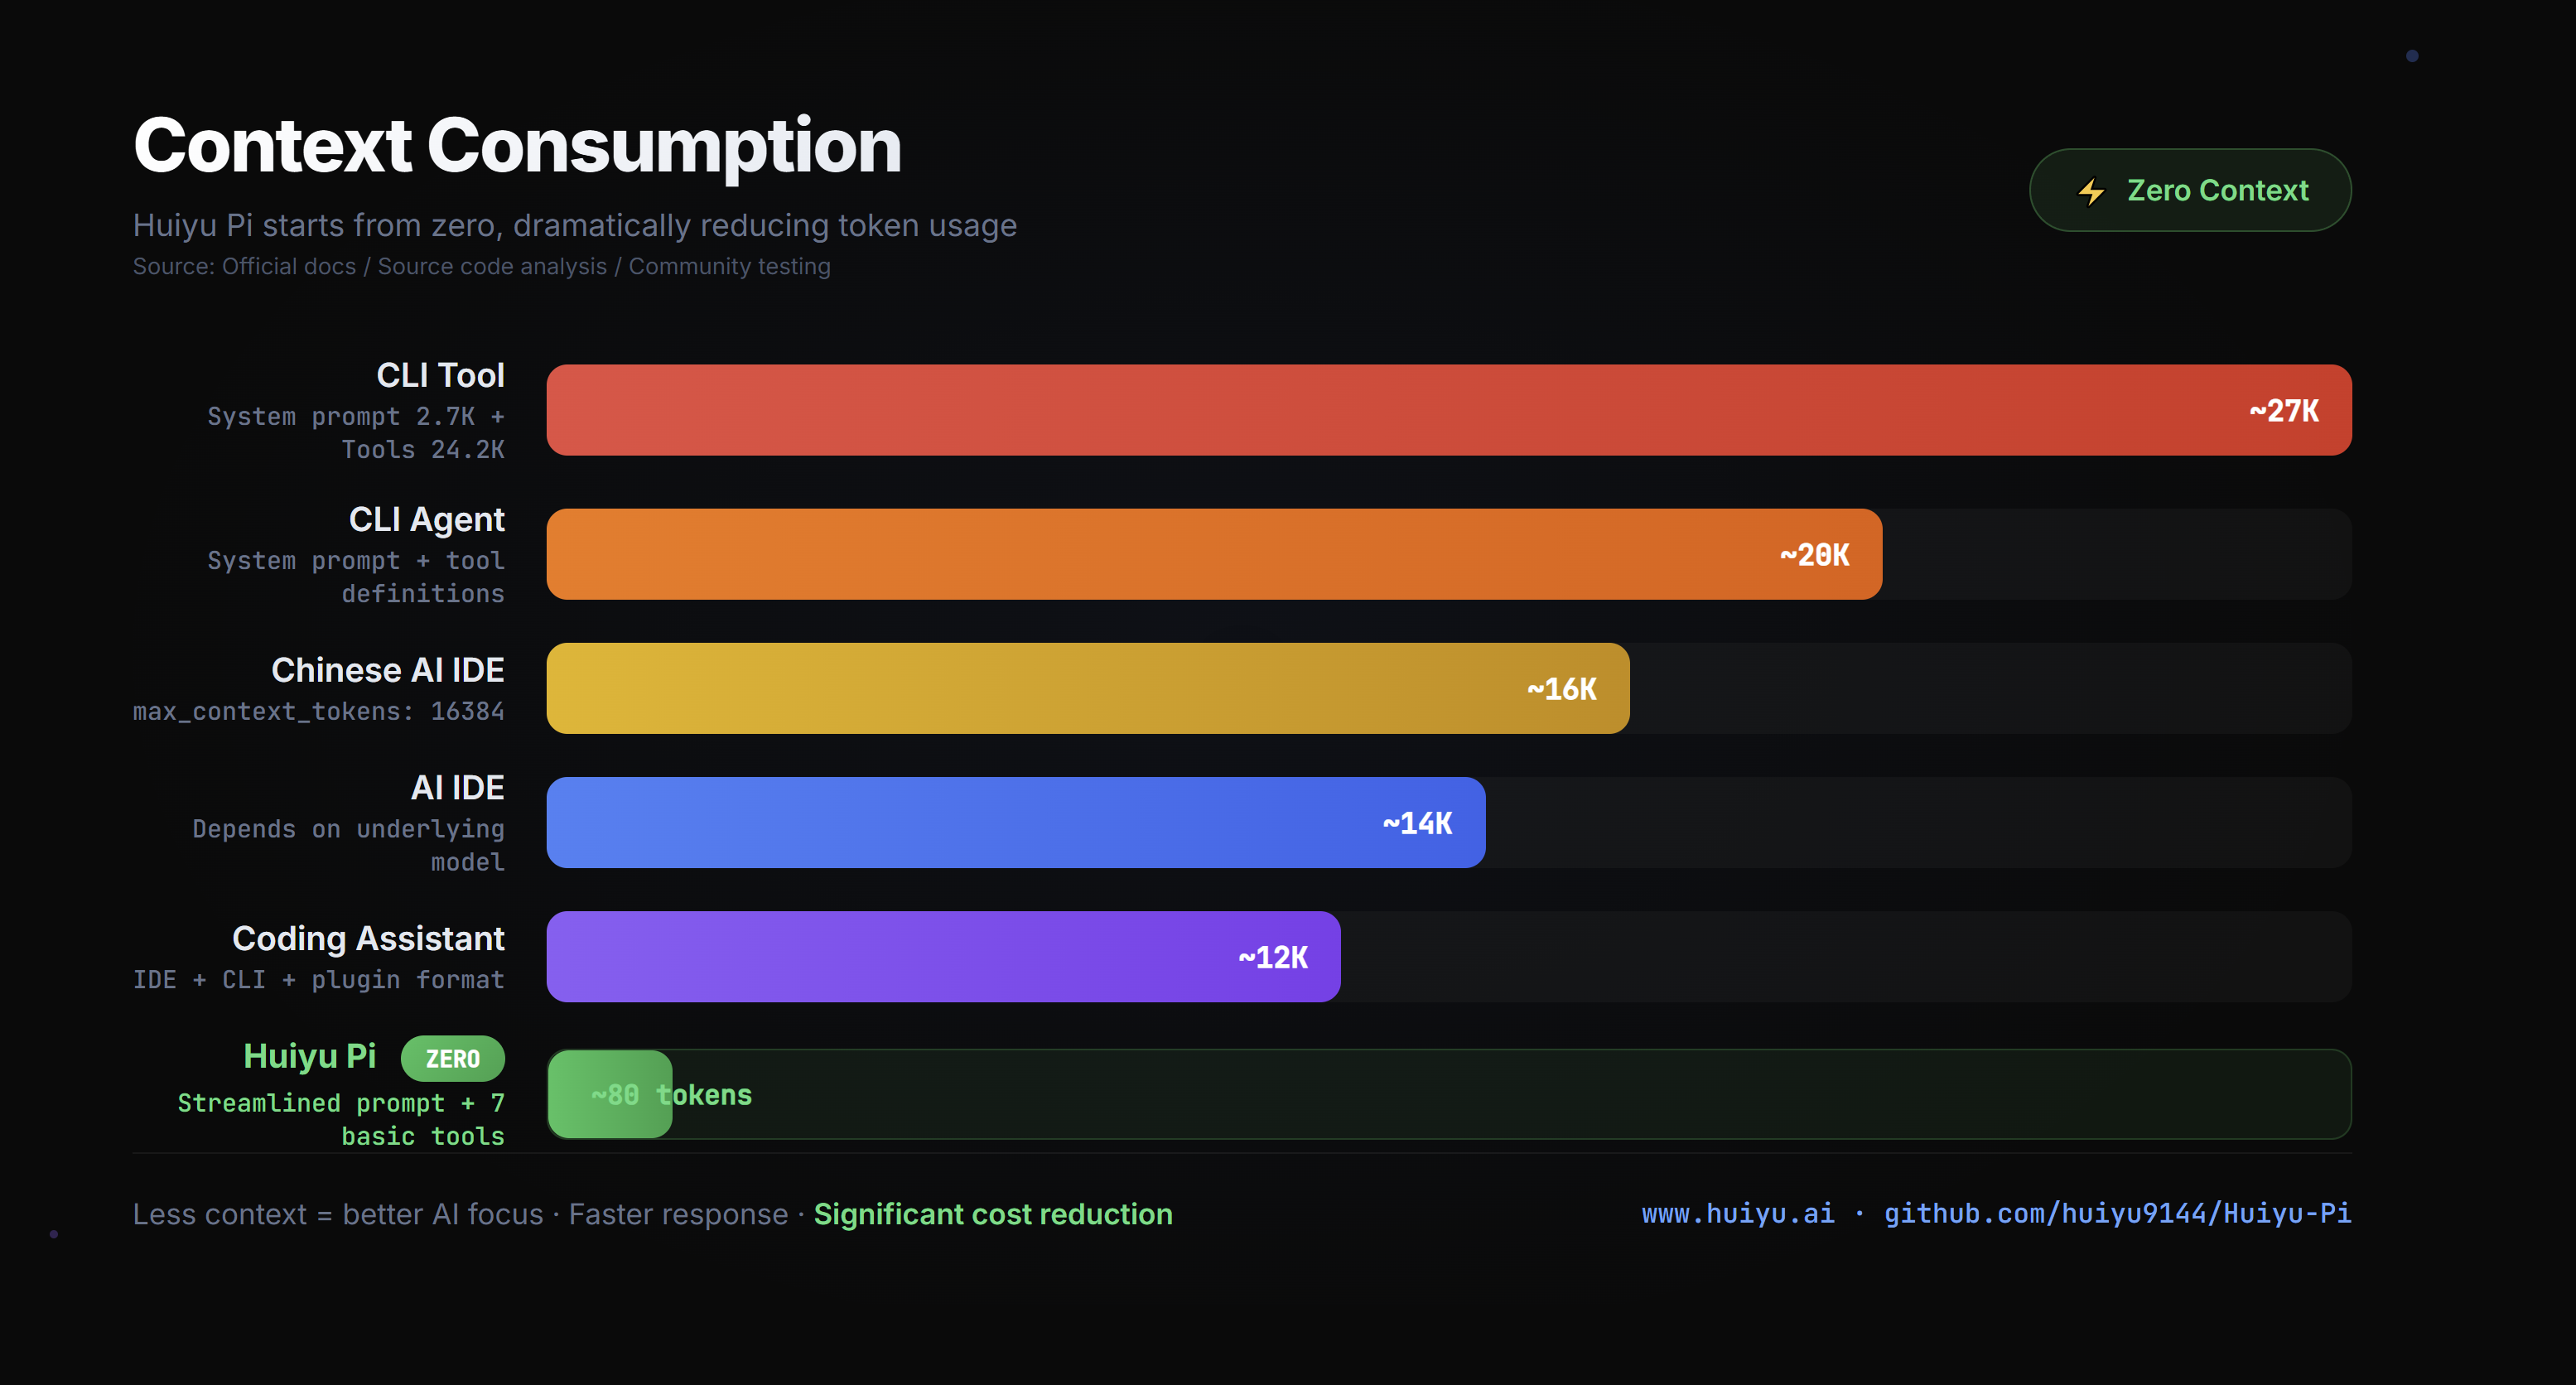Screen dimensions: 2576x1385
Task: Click the orange CLI Agent bar
Action: click(x=1214, y=554)
